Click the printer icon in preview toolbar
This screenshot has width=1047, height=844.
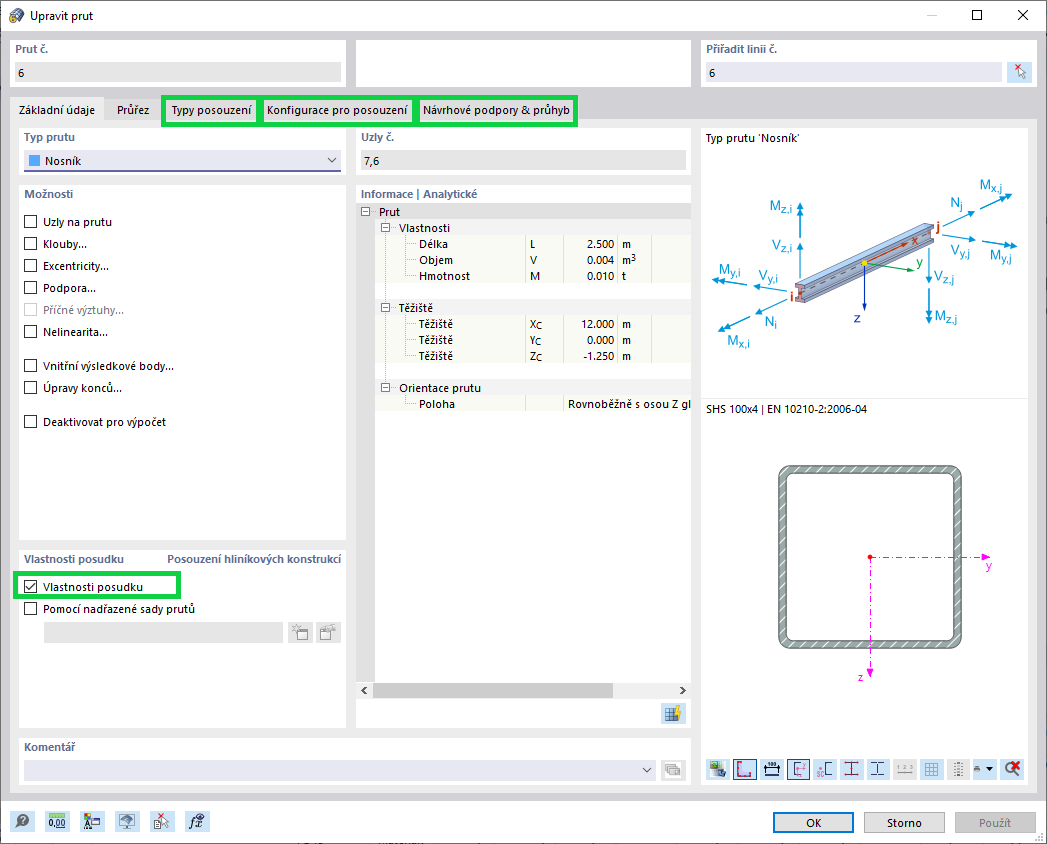978,769
